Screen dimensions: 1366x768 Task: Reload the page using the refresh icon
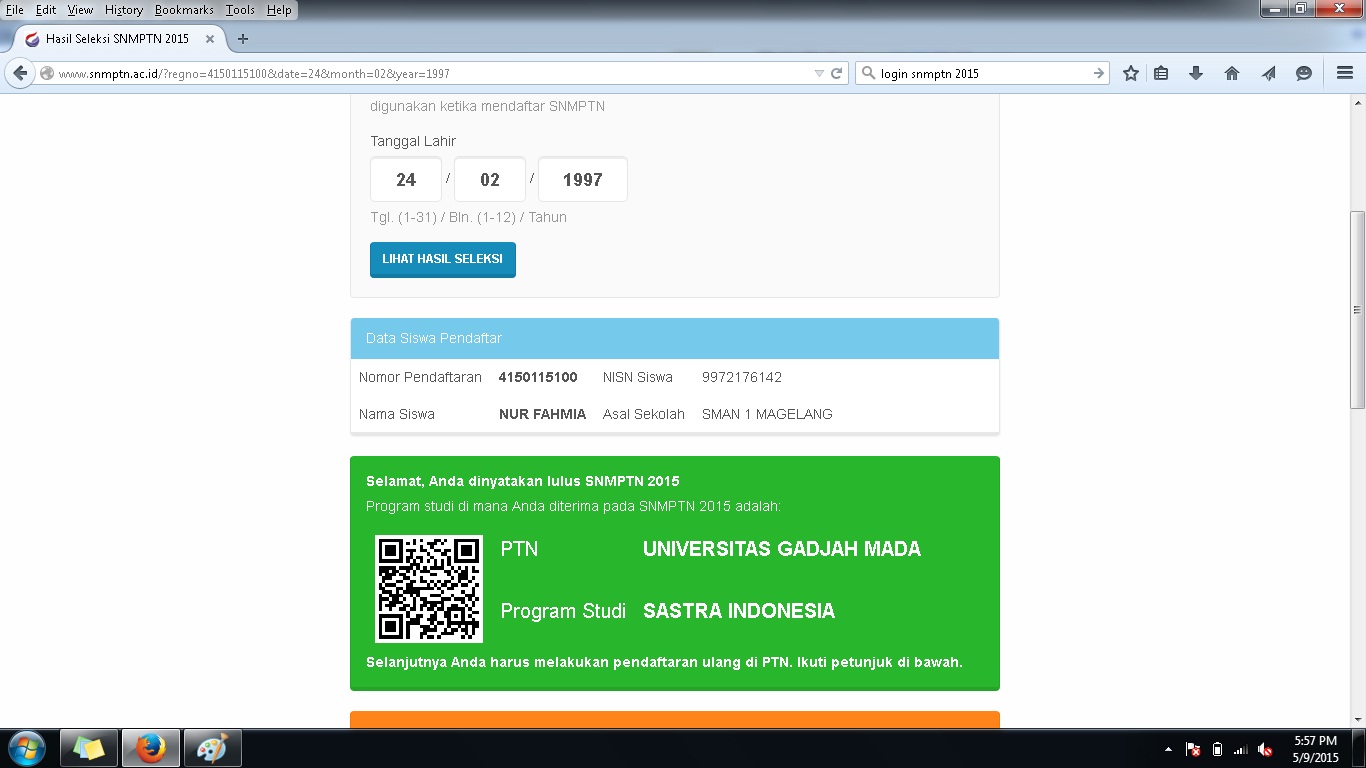836,73
